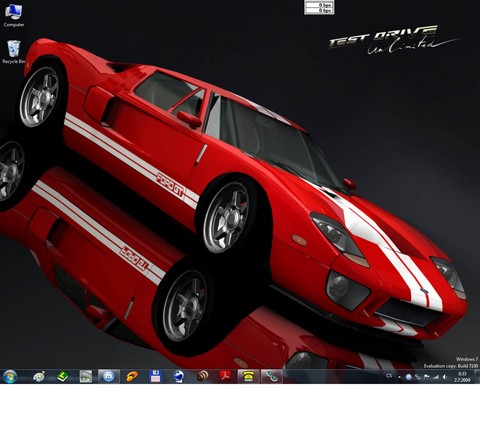Launch the paint palette app in taskbar
This screenshot has height=432, width=480.
click(39, 377)
